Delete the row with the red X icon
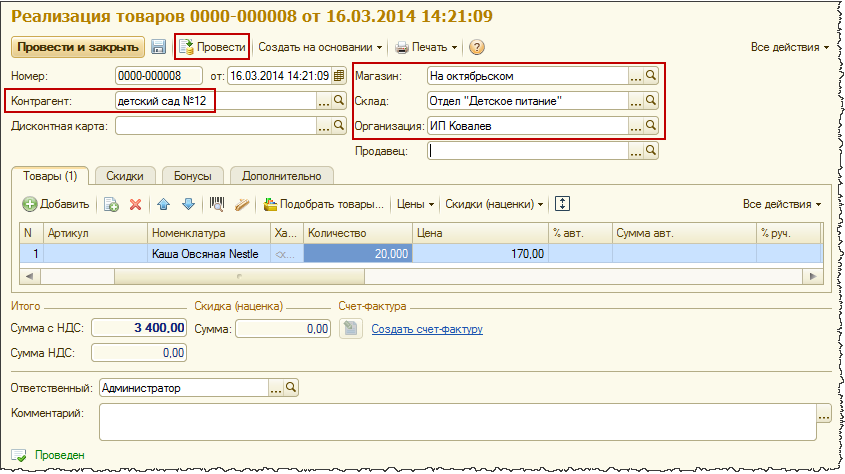The height and width of the screenshot is (474, 845). click(135, 204)
